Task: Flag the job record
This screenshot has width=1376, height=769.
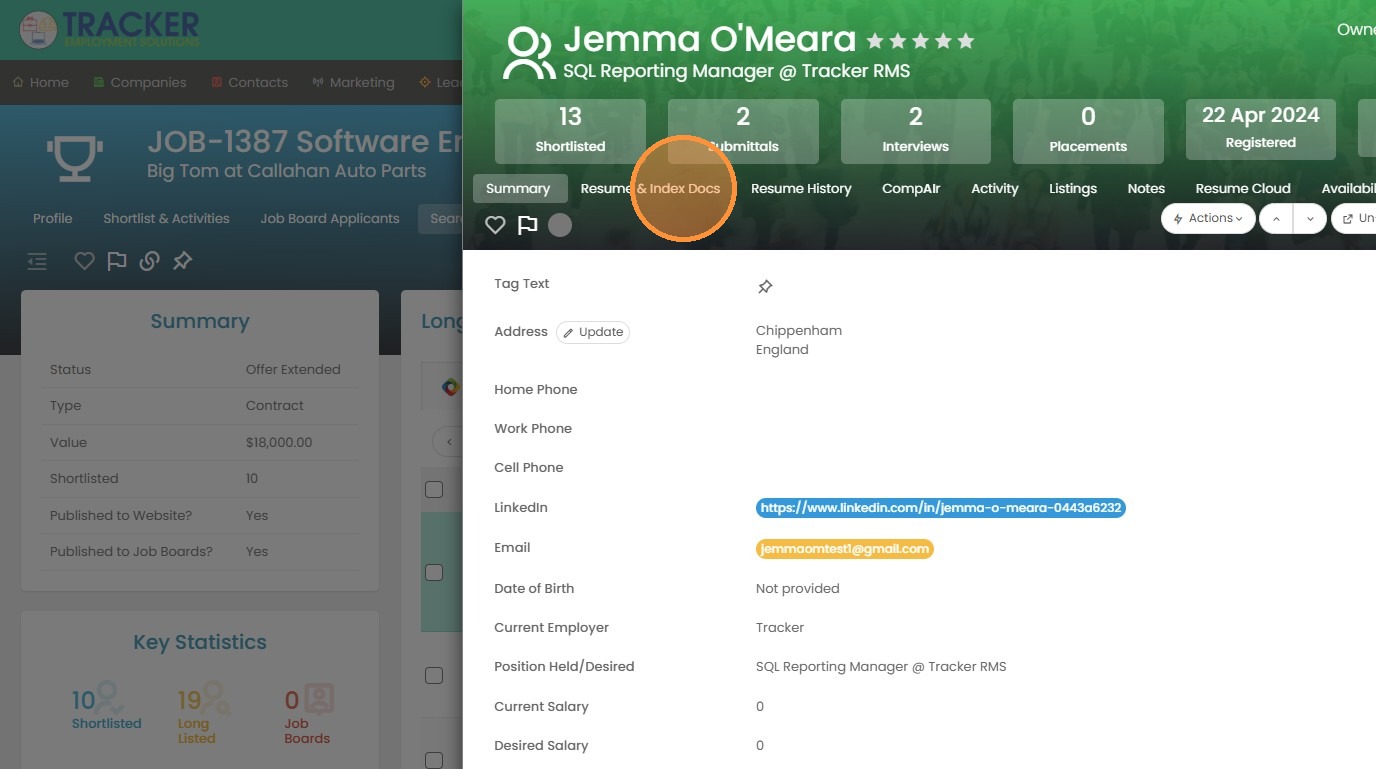Action: click(x=117, y=261)
